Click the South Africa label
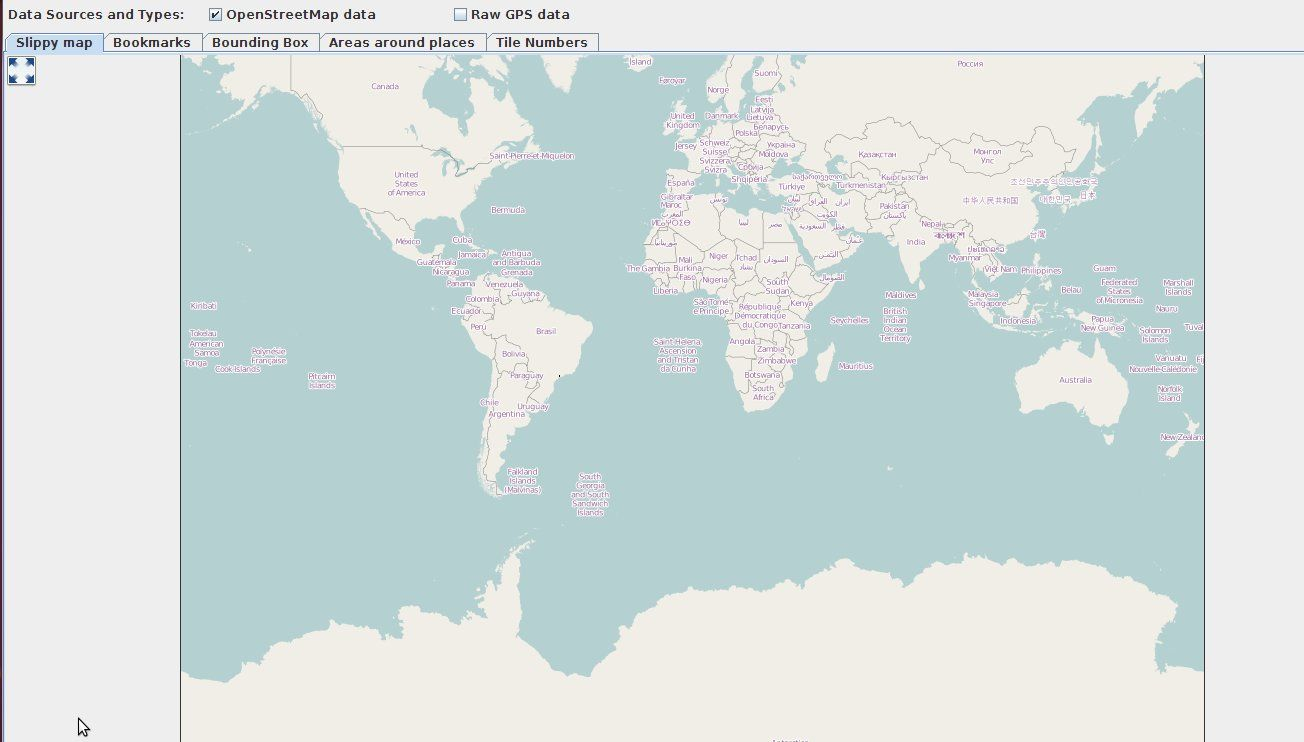 pos(763,393)
